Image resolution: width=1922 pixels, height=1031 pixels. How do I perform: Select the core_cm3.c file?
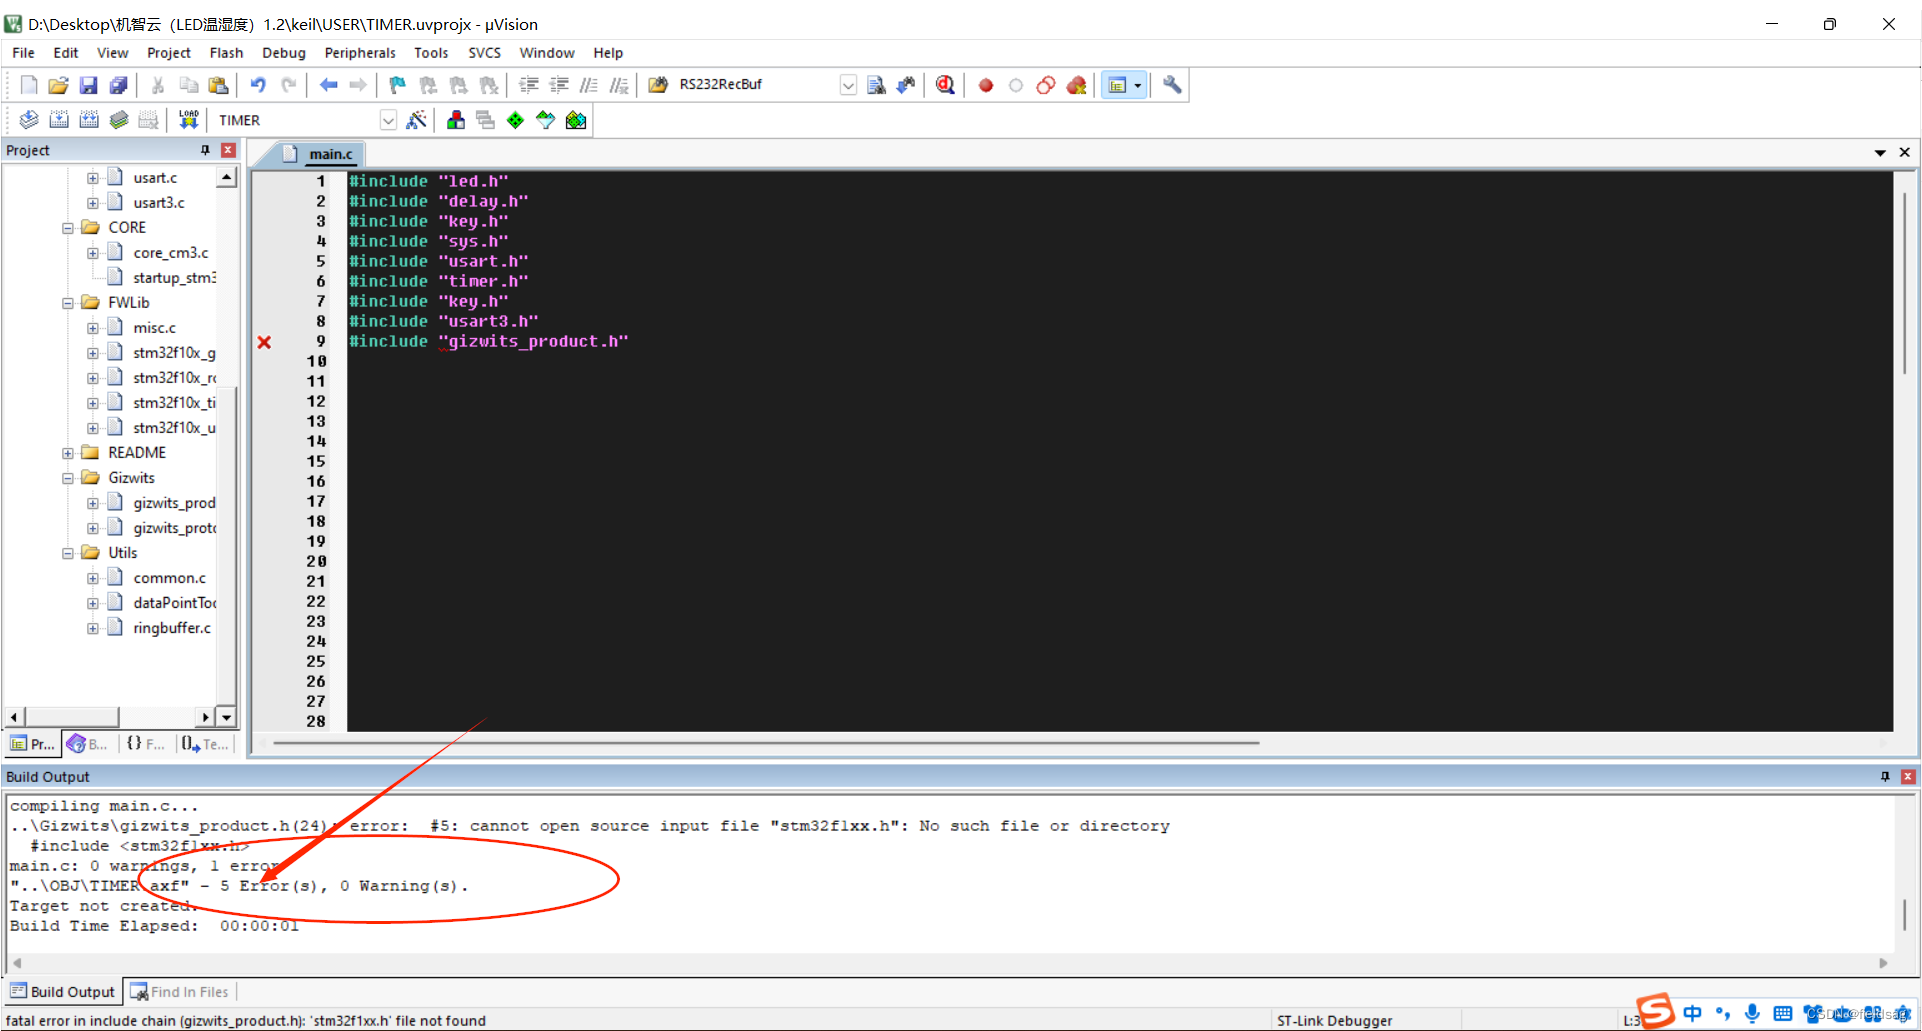click(171, 253)
